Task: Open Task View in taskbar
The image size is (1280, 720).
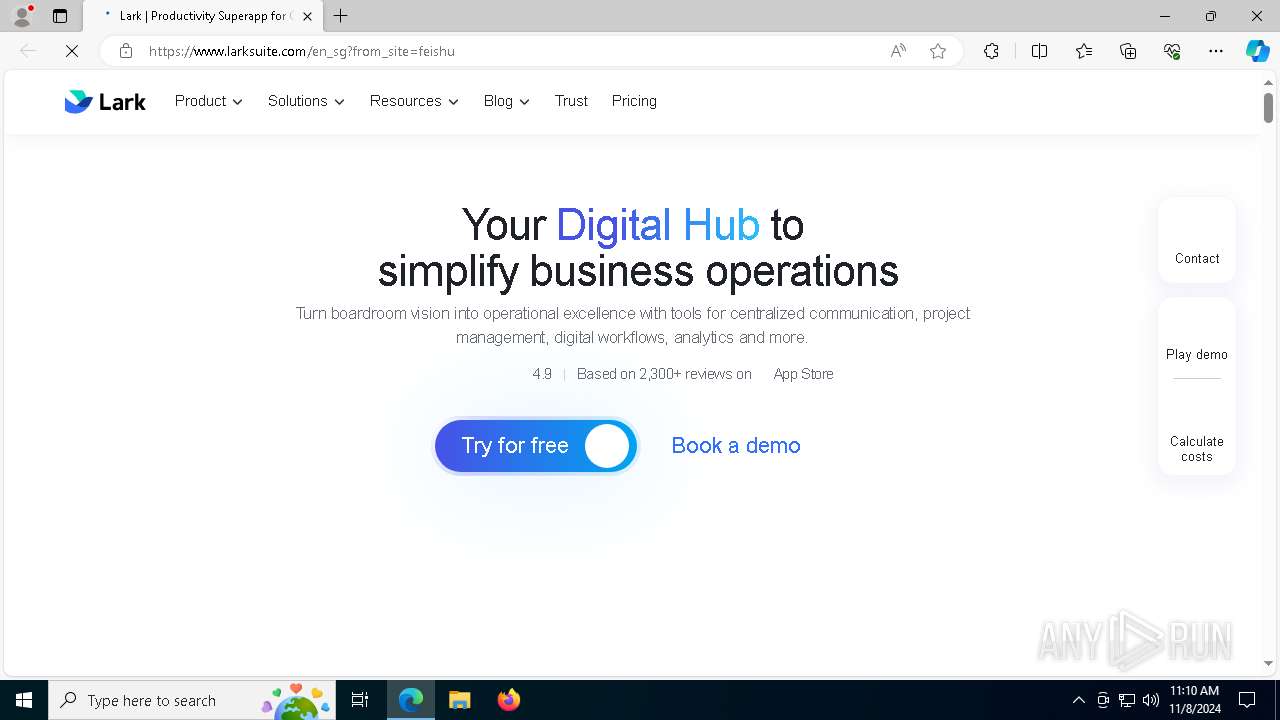Action: click(x=360, y=700)
